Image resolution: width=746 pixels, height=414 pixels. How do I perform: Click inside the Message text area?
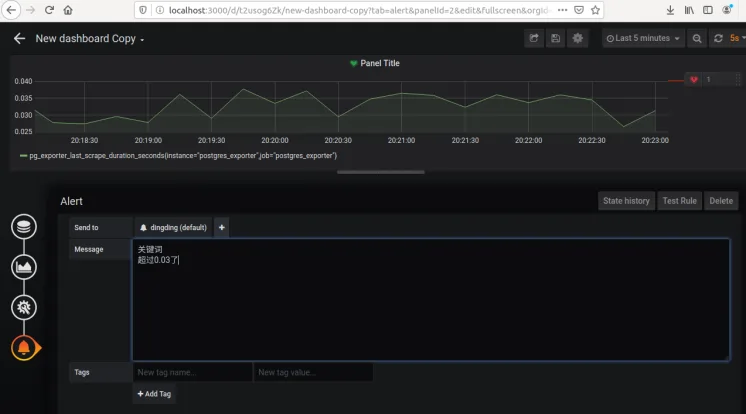click(431, 300)
